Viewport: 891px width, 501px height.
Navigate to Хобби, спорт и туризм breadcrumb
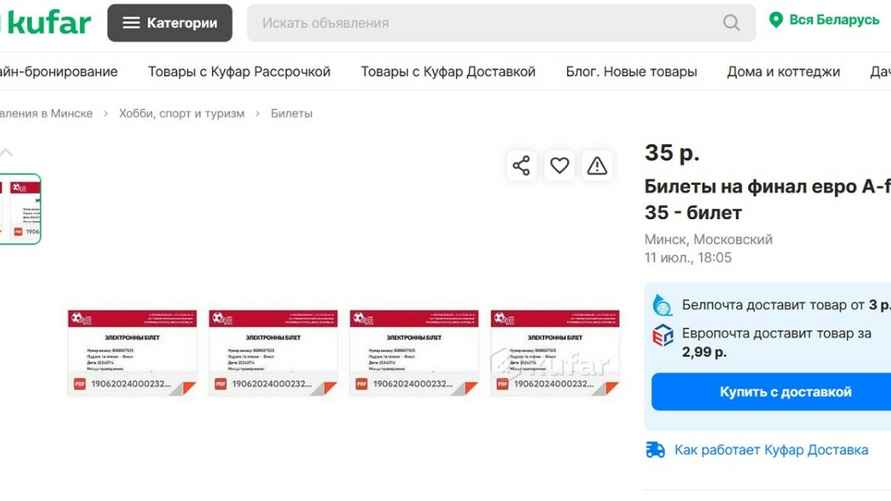[181, 114]
